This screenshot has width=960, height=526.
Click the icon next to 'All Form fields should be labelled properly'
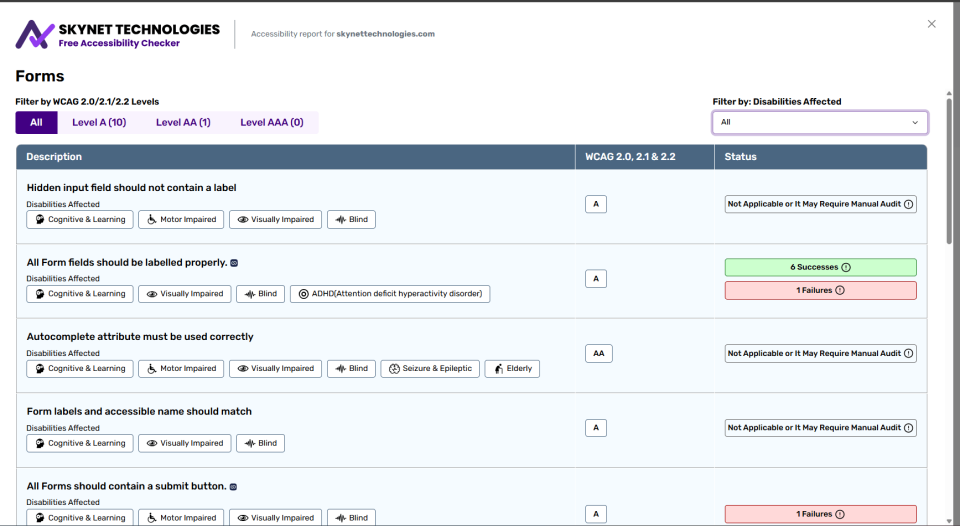[x=234, y=263]
